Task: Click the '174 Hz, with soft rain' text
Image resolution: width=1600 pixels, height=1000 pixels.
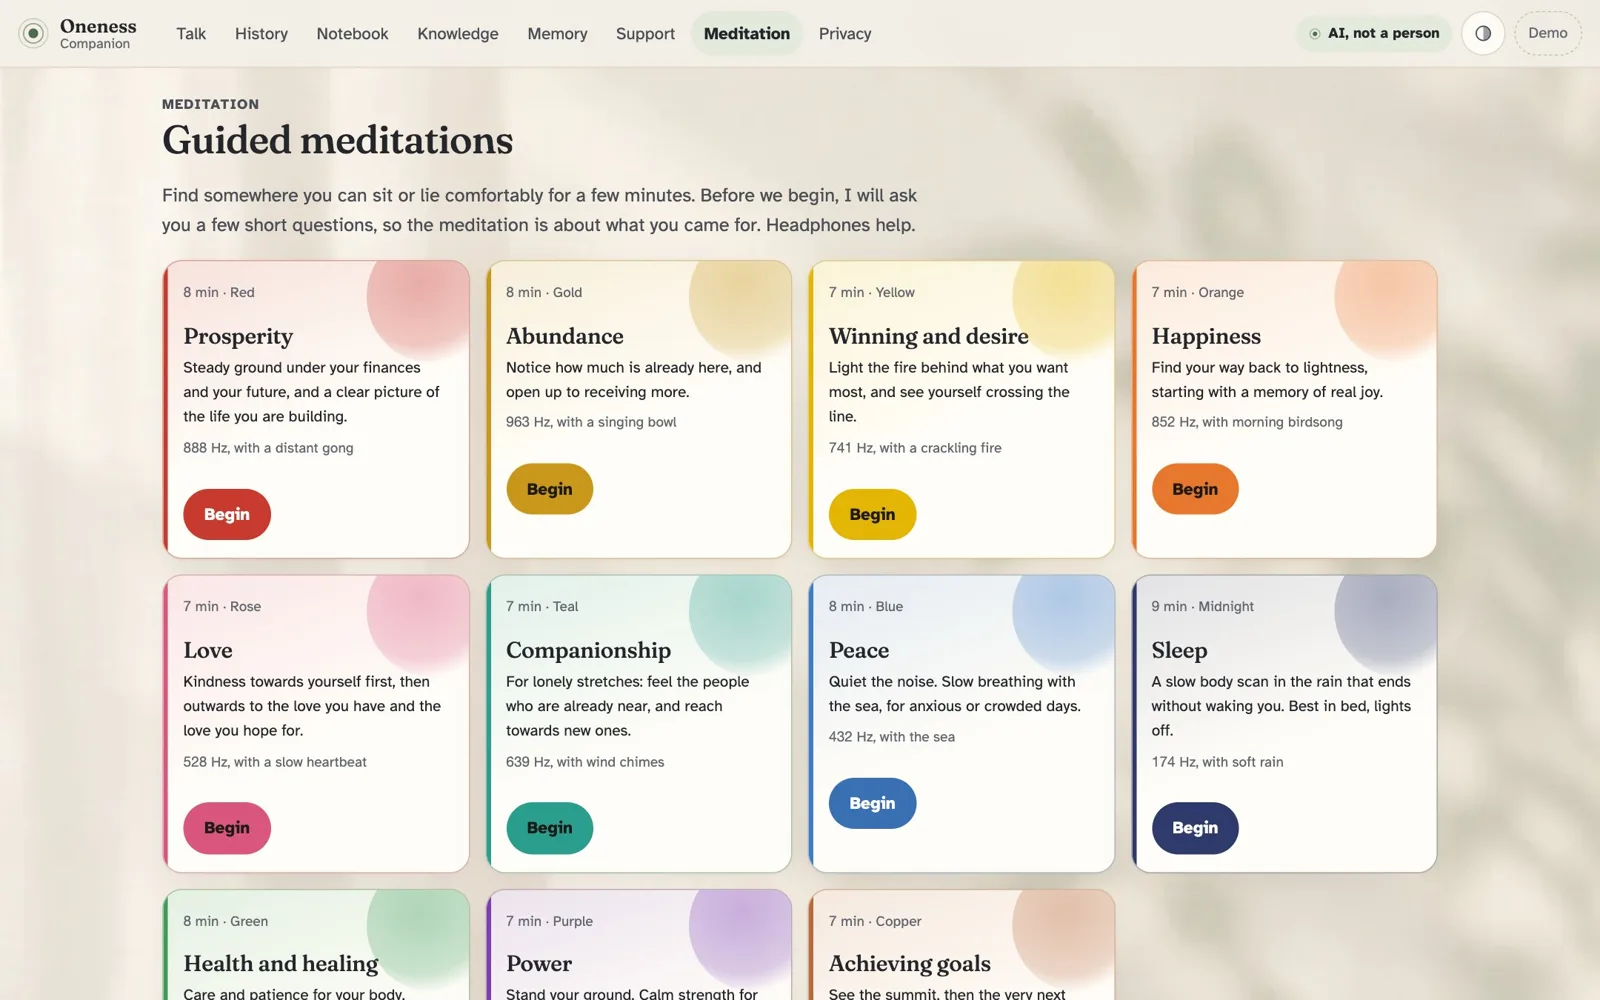Action: pyautogui.click(x=1217, y=762)
